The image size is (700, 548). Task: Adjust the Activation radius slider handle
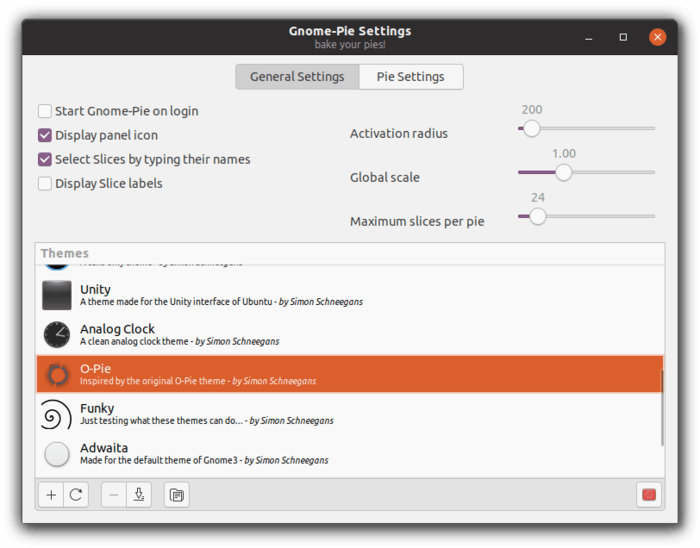531,129
